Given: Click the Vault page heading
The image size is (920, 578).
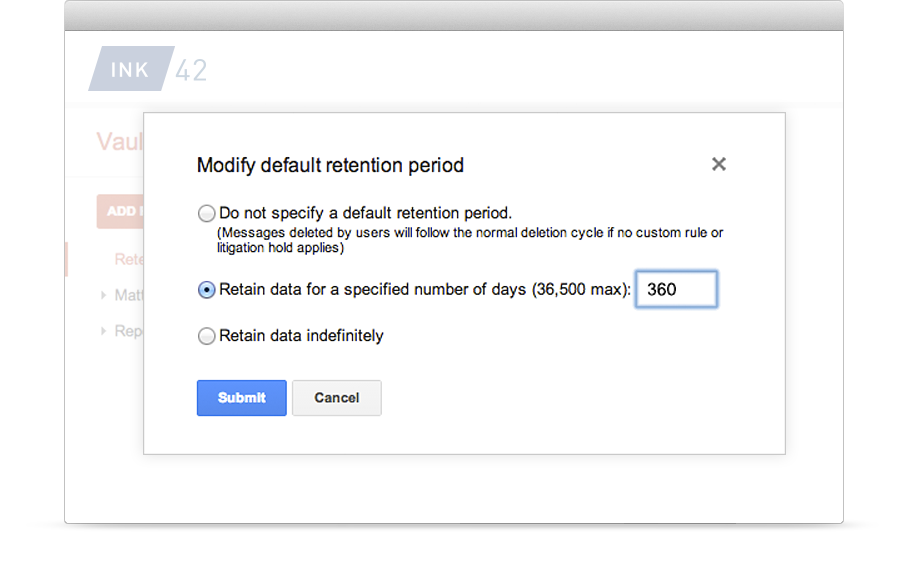Looking at the screenshot, I should (x=119, y=141).
